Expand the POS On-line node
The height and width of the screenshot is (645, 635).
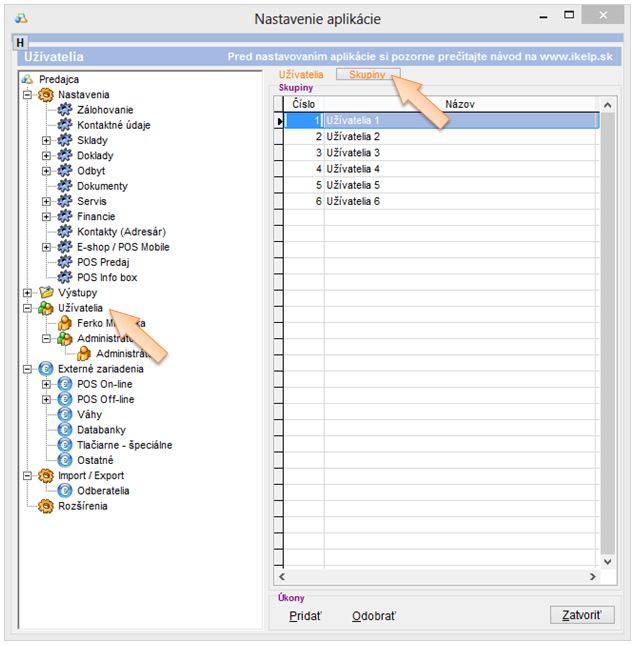pyautogui.click(x=46, y=384)
